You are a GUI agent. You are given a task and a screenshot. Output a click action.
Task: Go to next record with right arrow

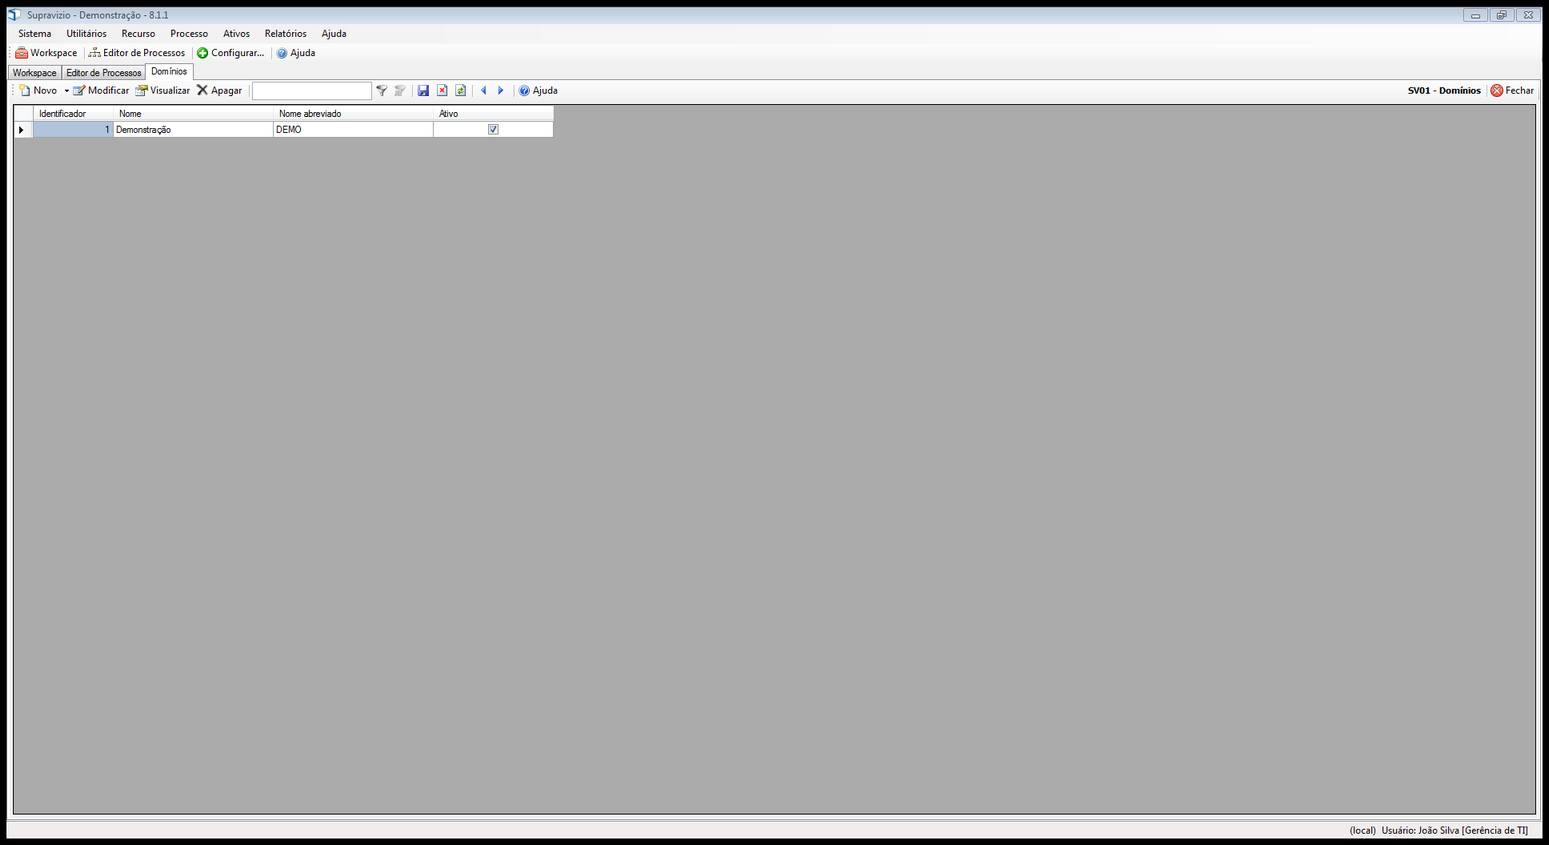pos(501,91)
